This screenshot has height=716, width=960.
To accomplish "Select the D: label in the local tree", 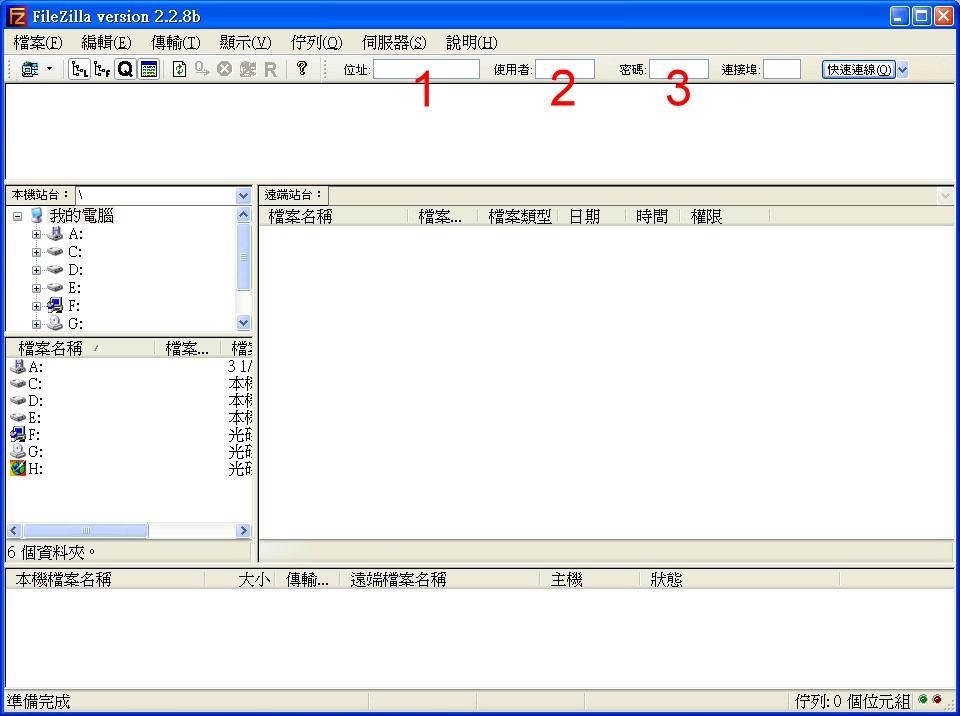I will coord(75,270).
